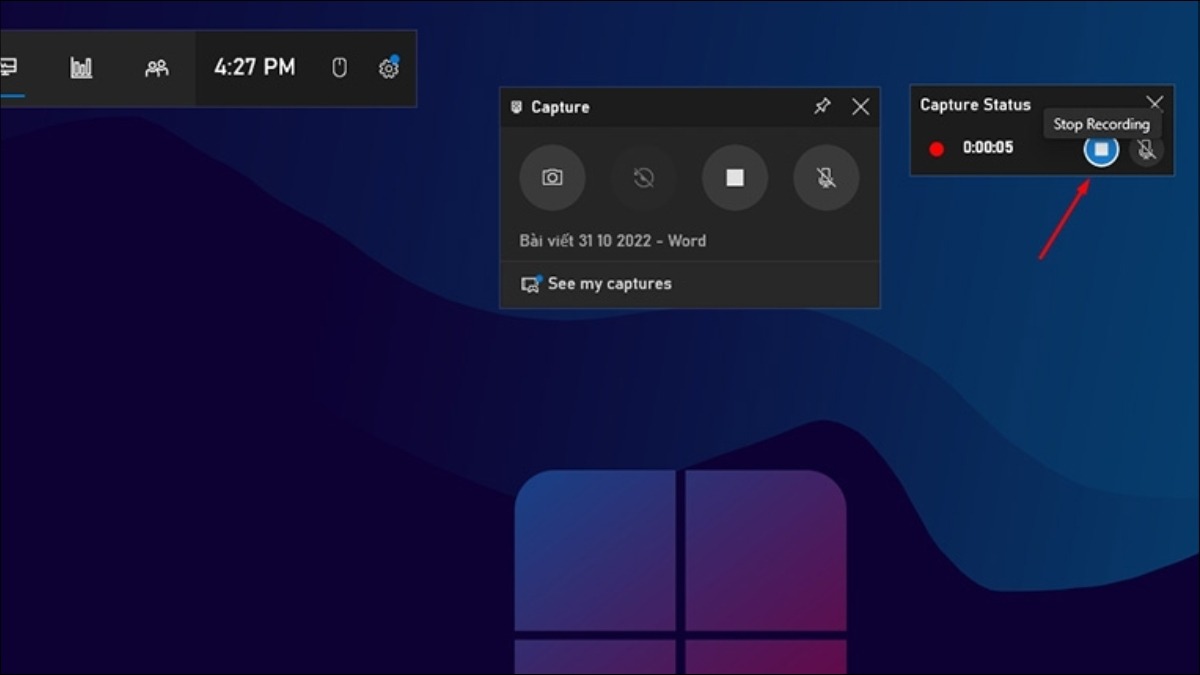
Task: Toggle the microphone in the Capture widget
Action: (x=826, y=178)
